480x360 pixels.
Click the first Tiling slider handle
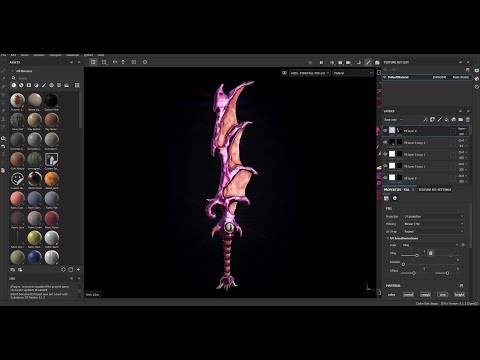tap(417, 256)
